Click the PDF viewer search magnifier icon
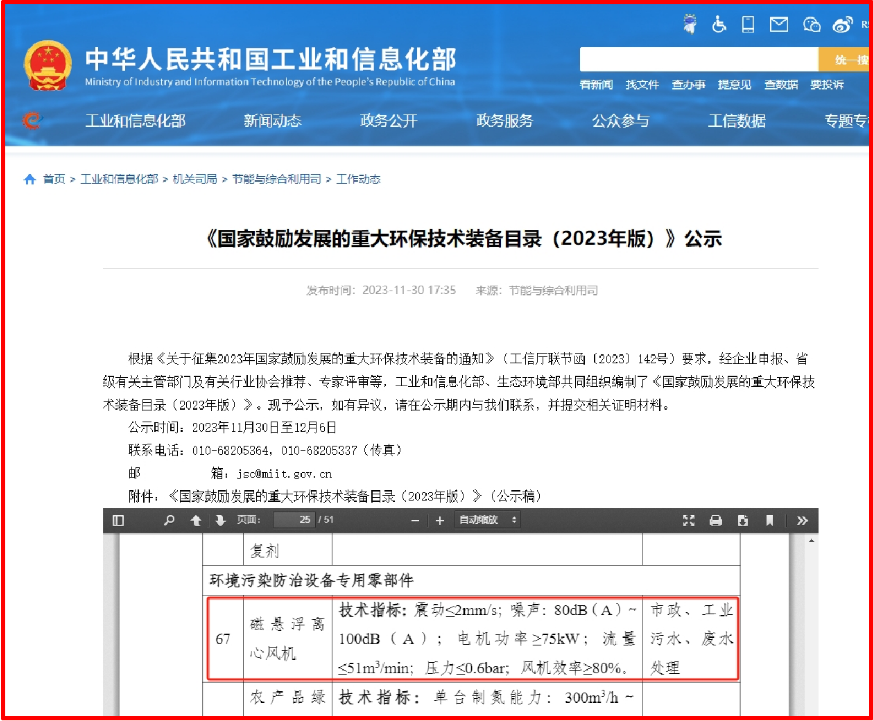Screen dimensions: 873x721 169,520
